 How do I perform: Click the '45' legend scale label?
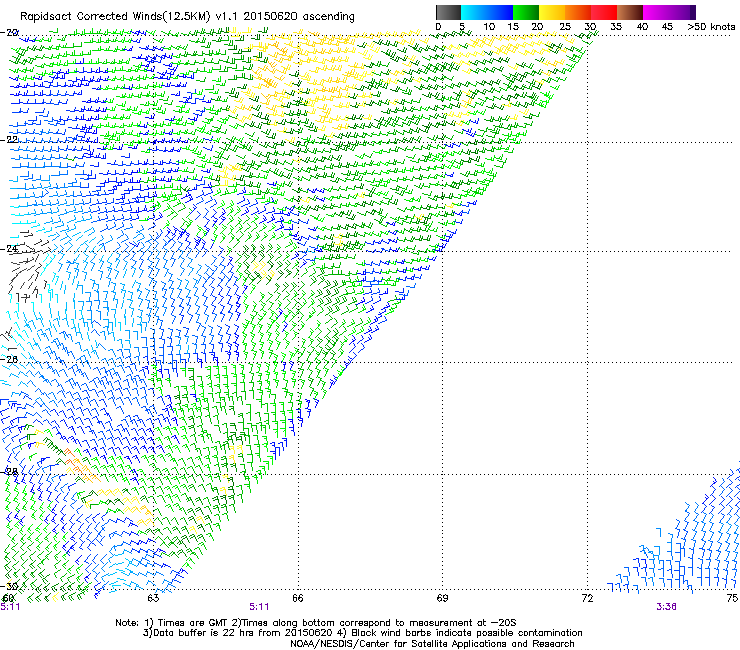point(667,27)
